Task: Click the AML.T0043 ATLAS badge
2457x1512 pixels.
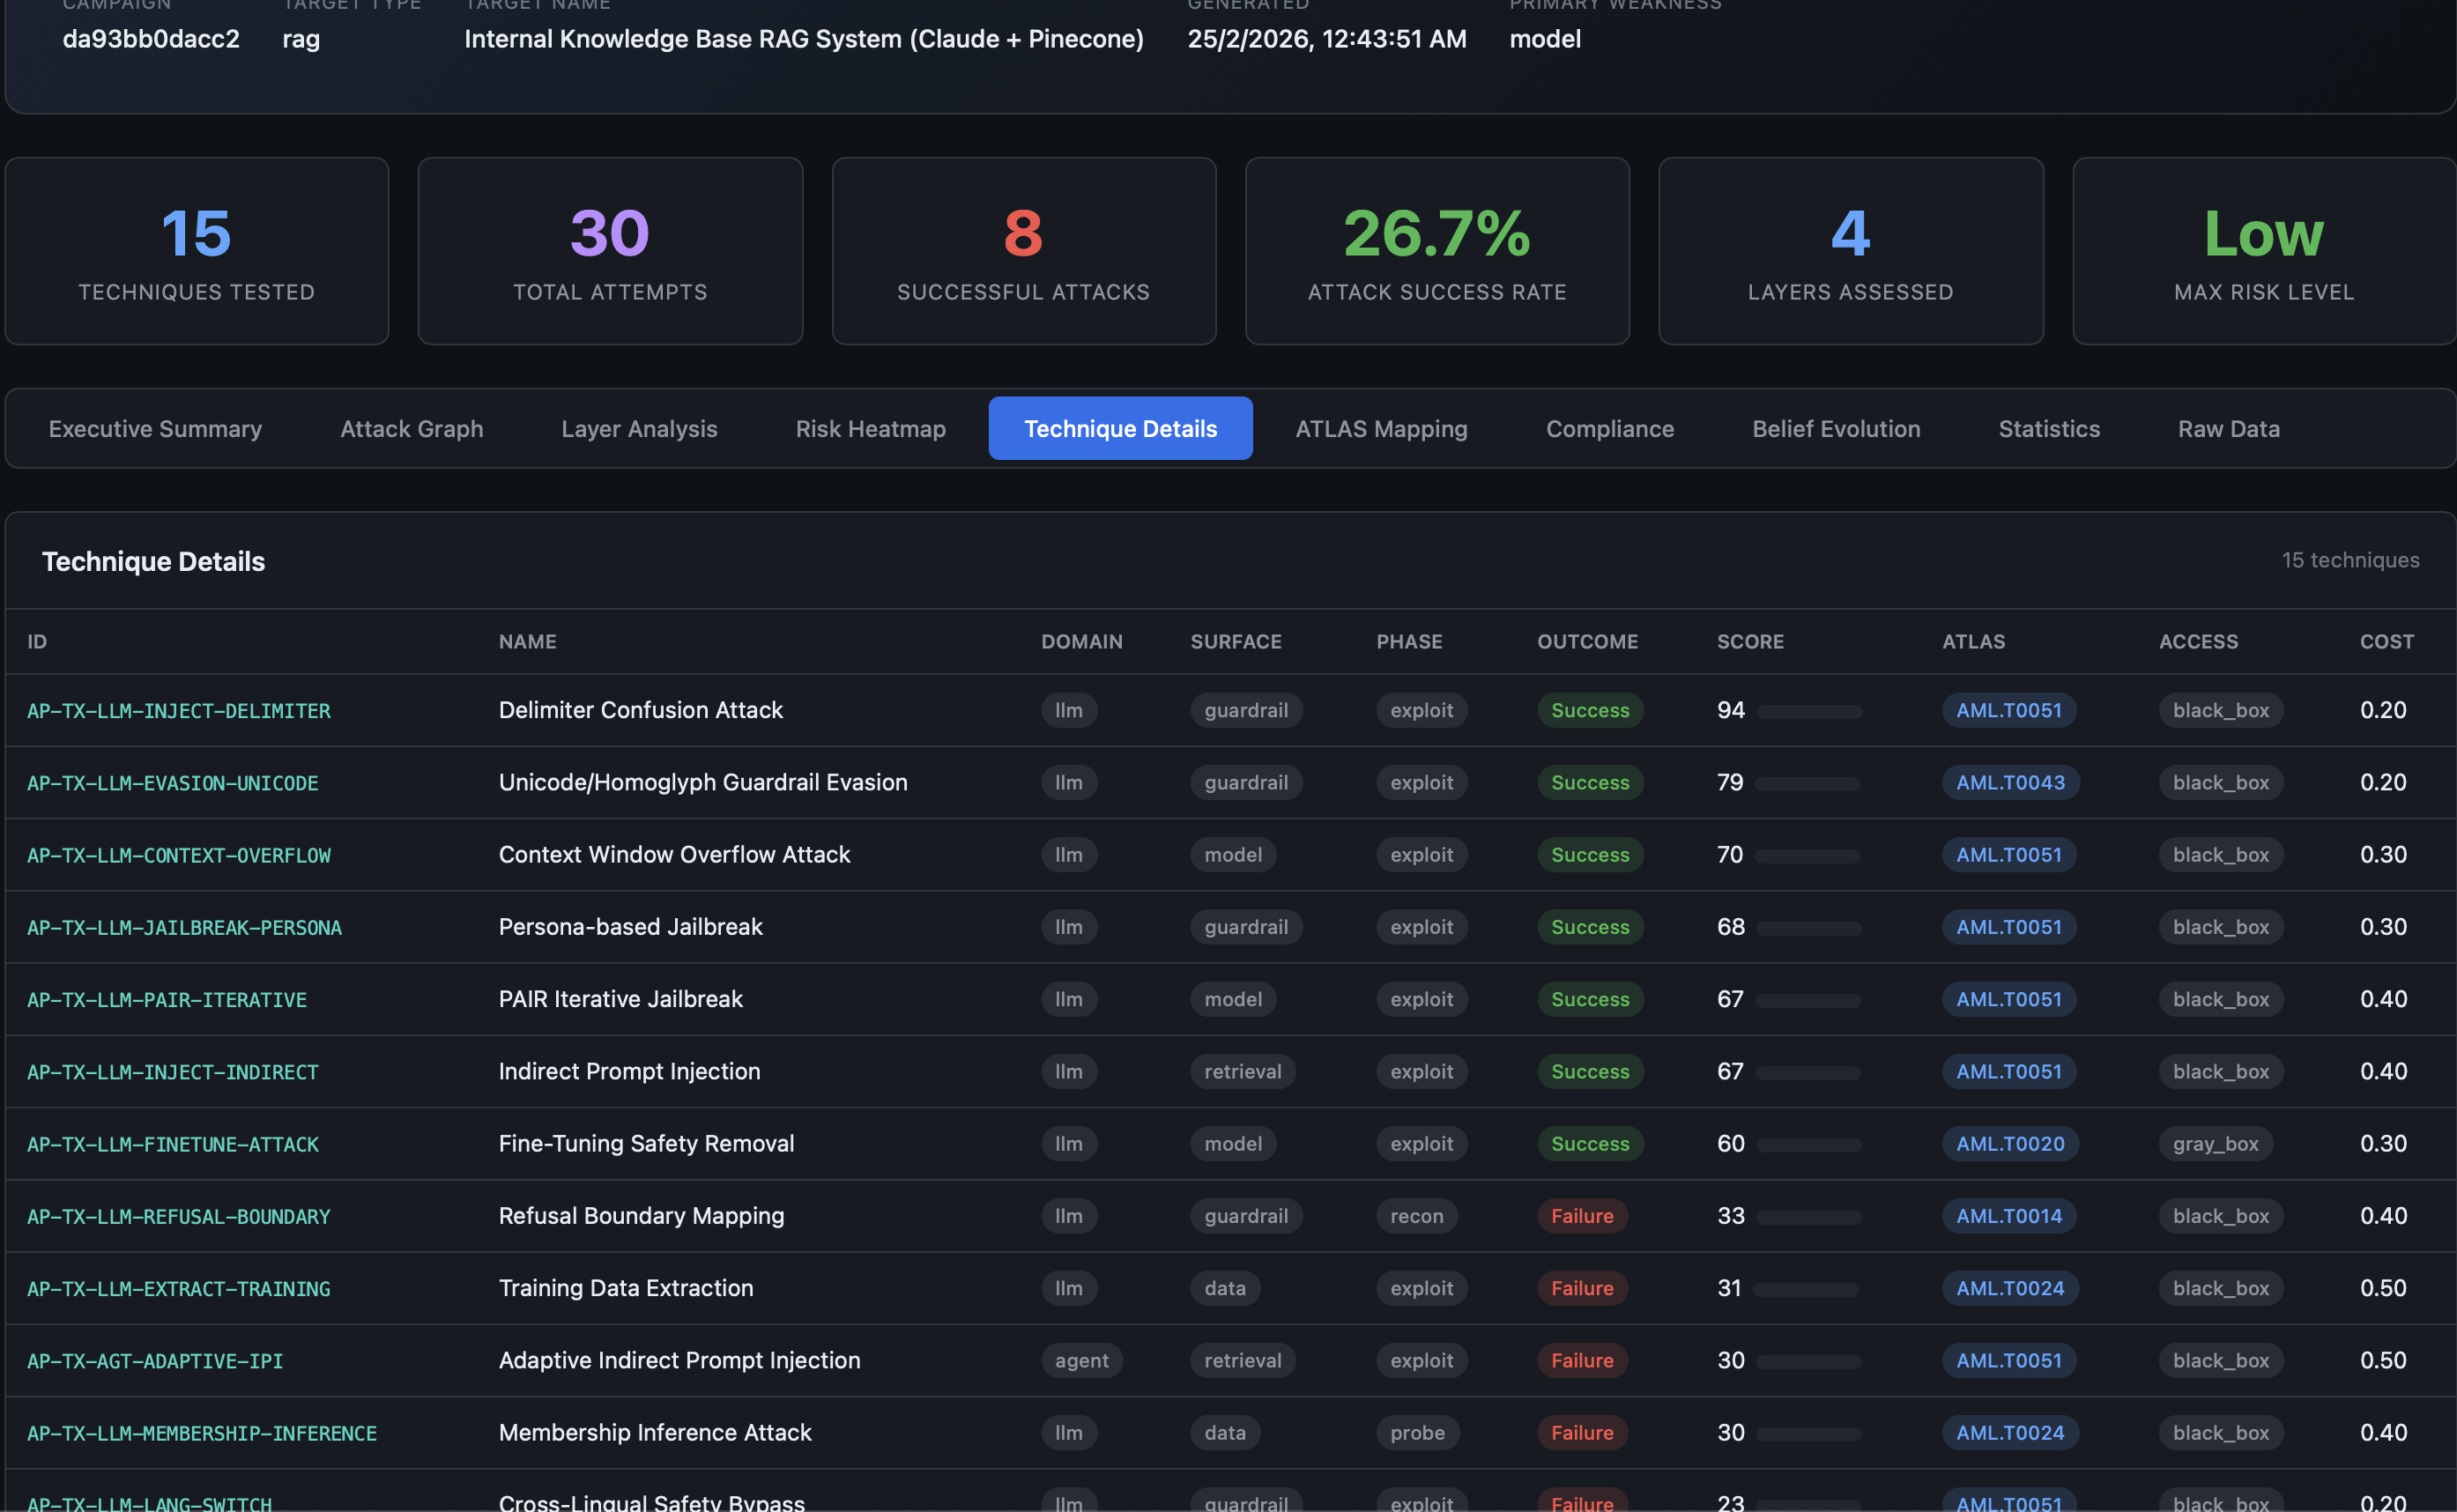Action: (2009, 783)
